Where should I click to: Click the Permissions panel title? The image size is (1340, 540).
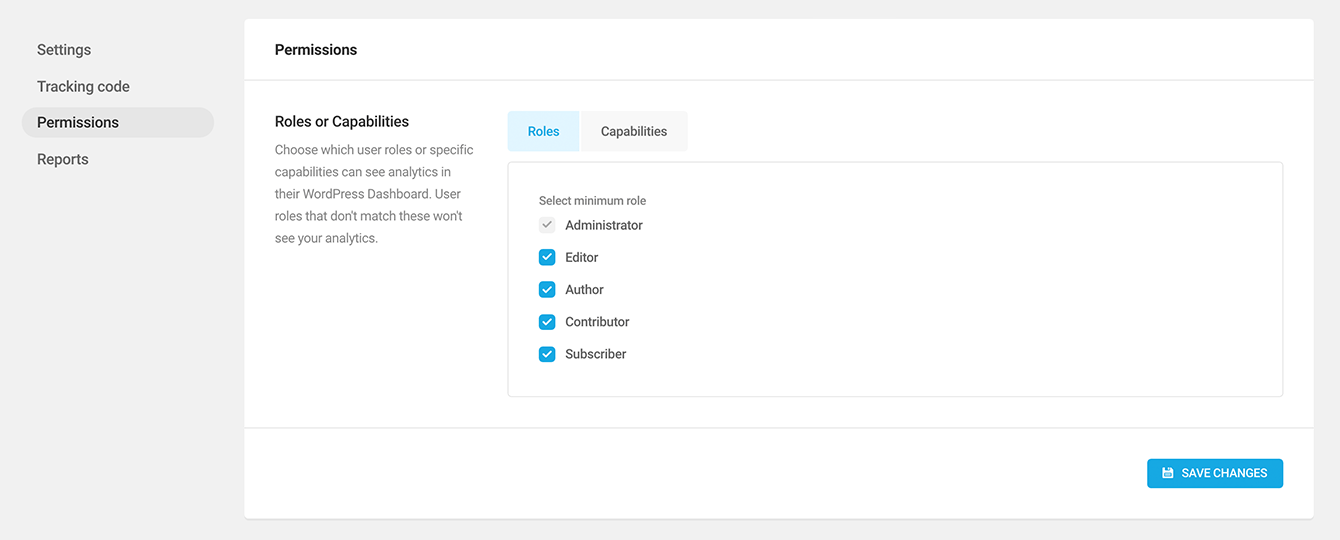coord(316,49)
